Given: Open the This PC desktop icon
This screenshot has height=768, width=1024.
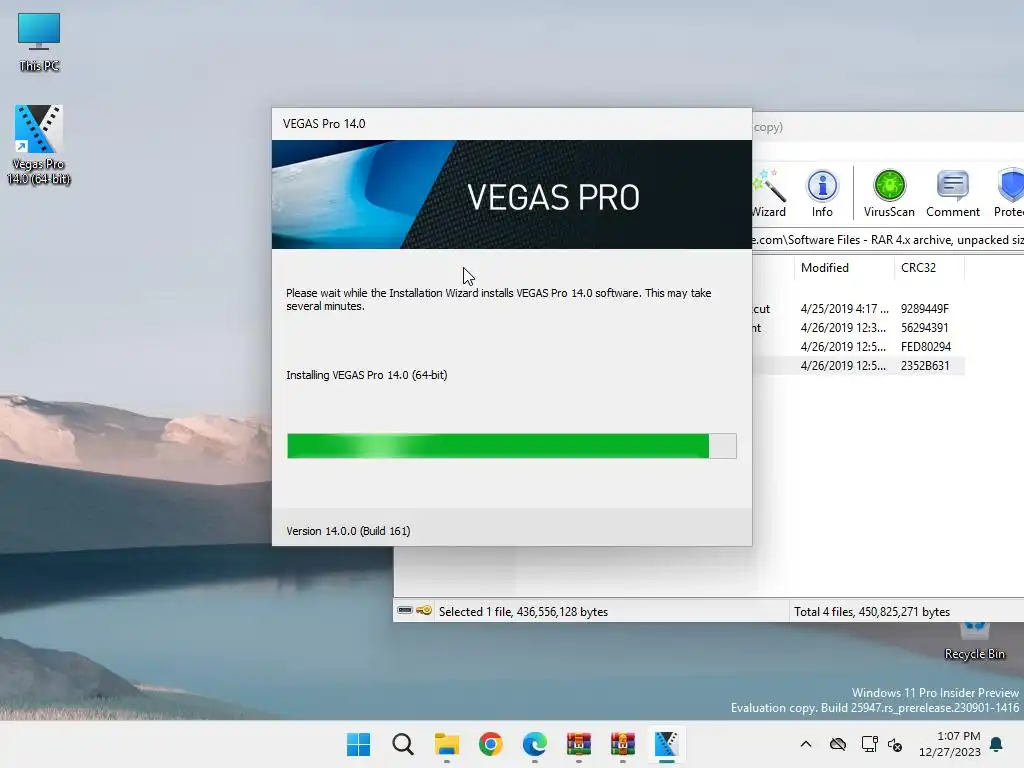Looking at the screenshot, I should (x=39, y=41).
